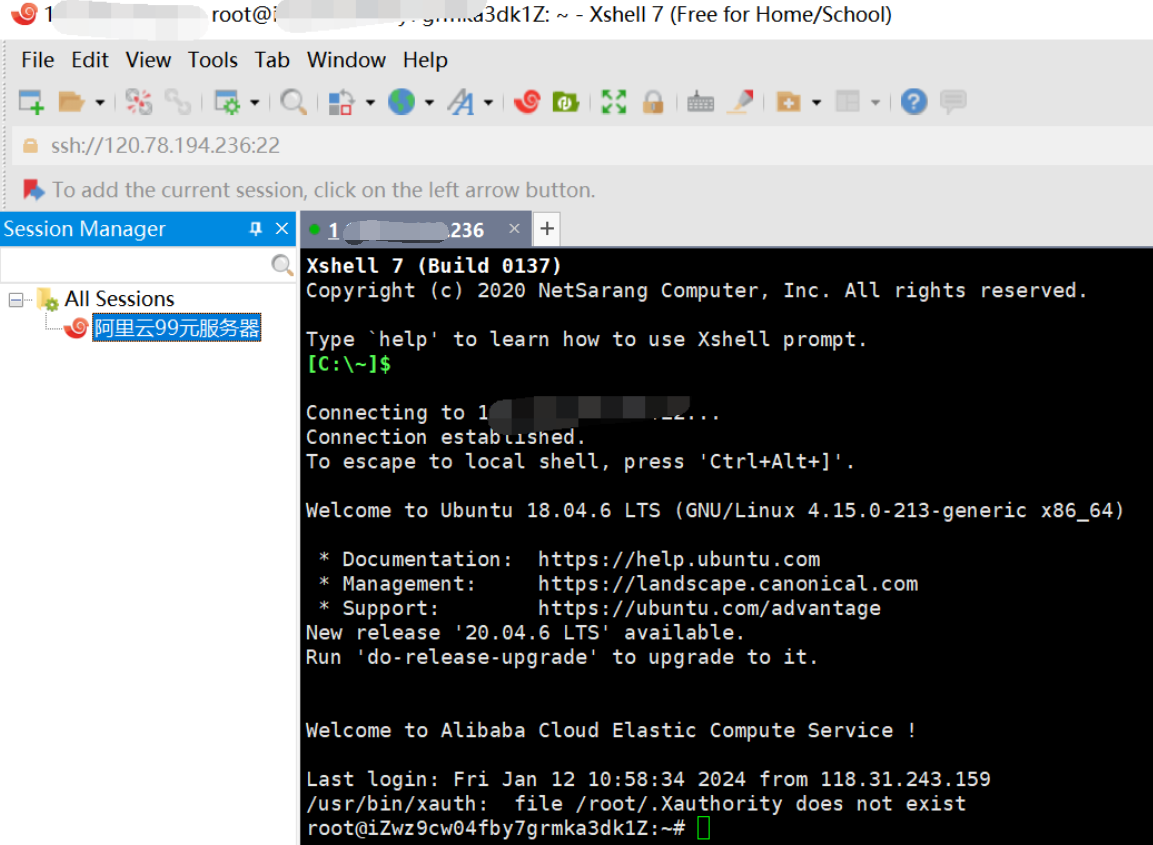1153x845 pixels.
Task: Open the Window menu
Action: [346, 60]
